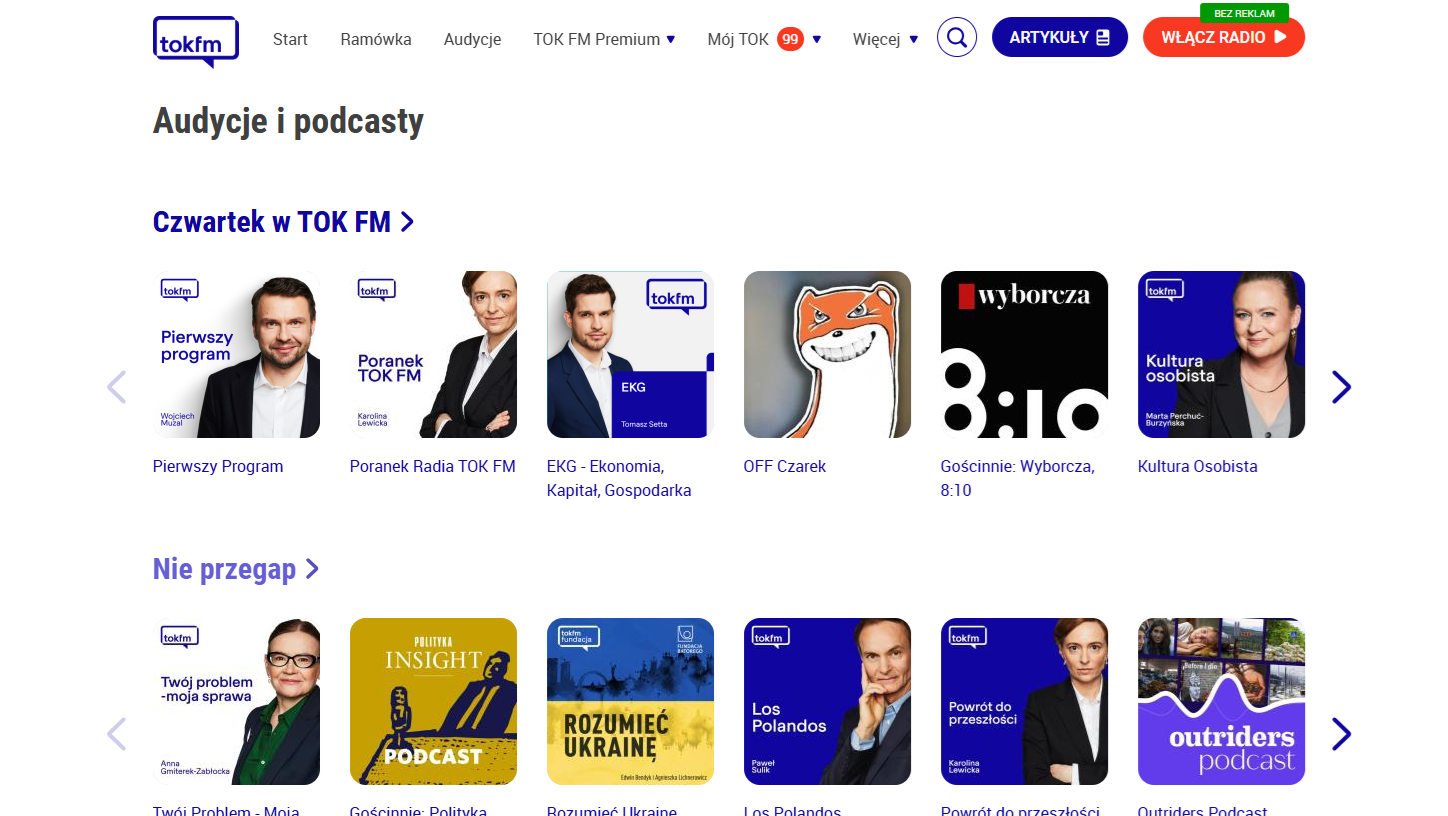Go to the Audycje menu item
Screen dimensions: 1448x816
click(x=472, y=39)
